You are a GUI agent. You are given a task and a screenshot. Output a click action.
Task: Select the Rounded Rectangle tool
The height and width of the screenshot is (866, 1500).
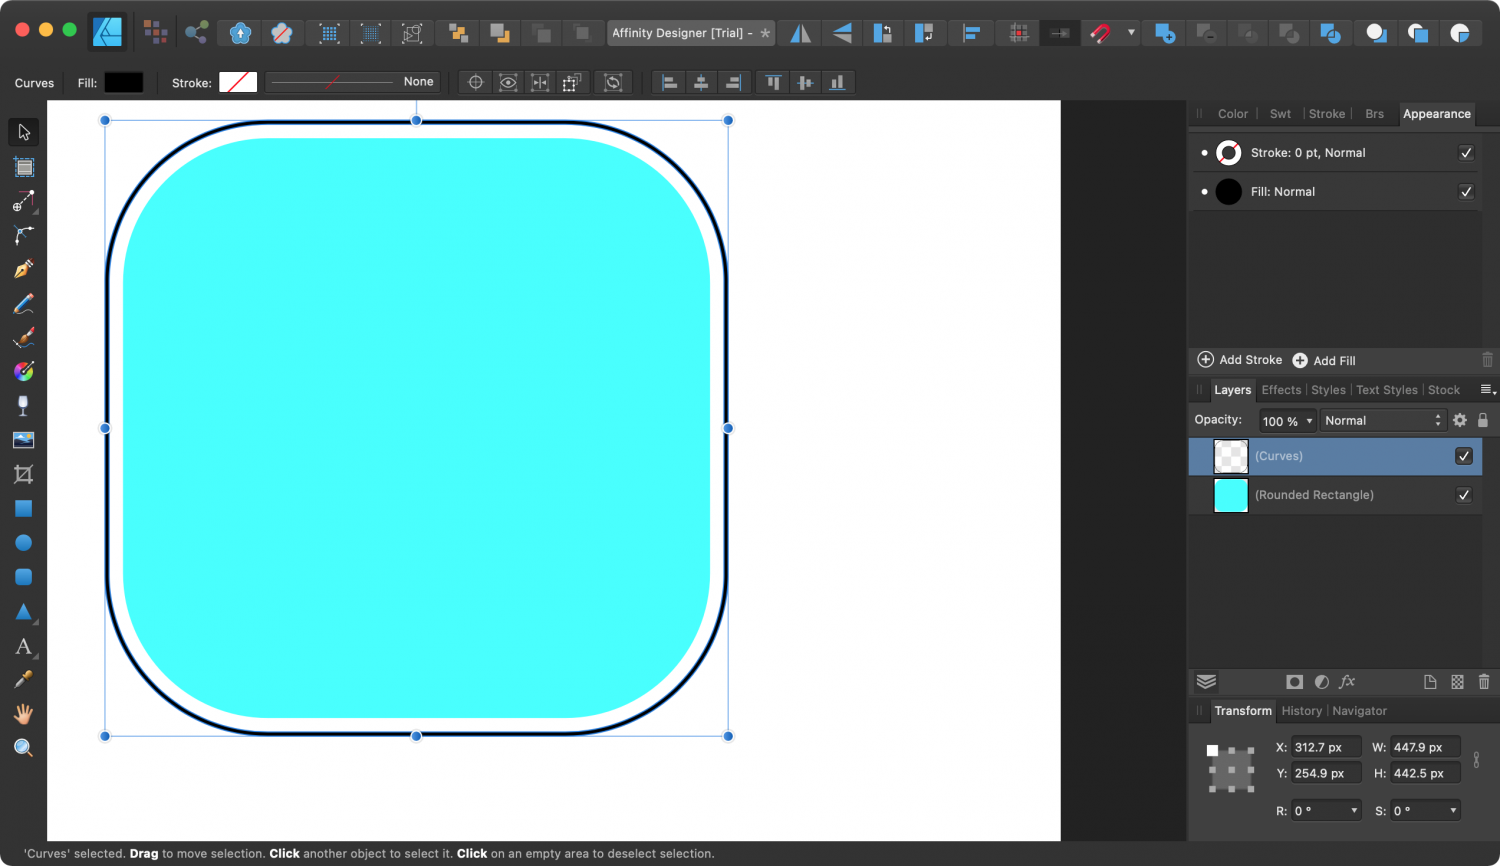click(23, 577)
